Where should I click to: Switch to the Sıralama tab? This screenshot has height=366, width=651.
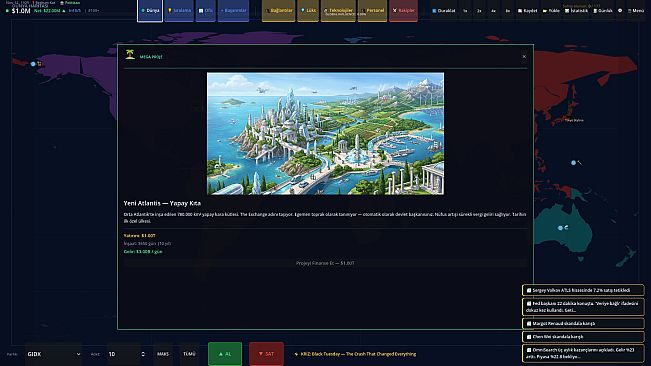(x=179, y=10)
